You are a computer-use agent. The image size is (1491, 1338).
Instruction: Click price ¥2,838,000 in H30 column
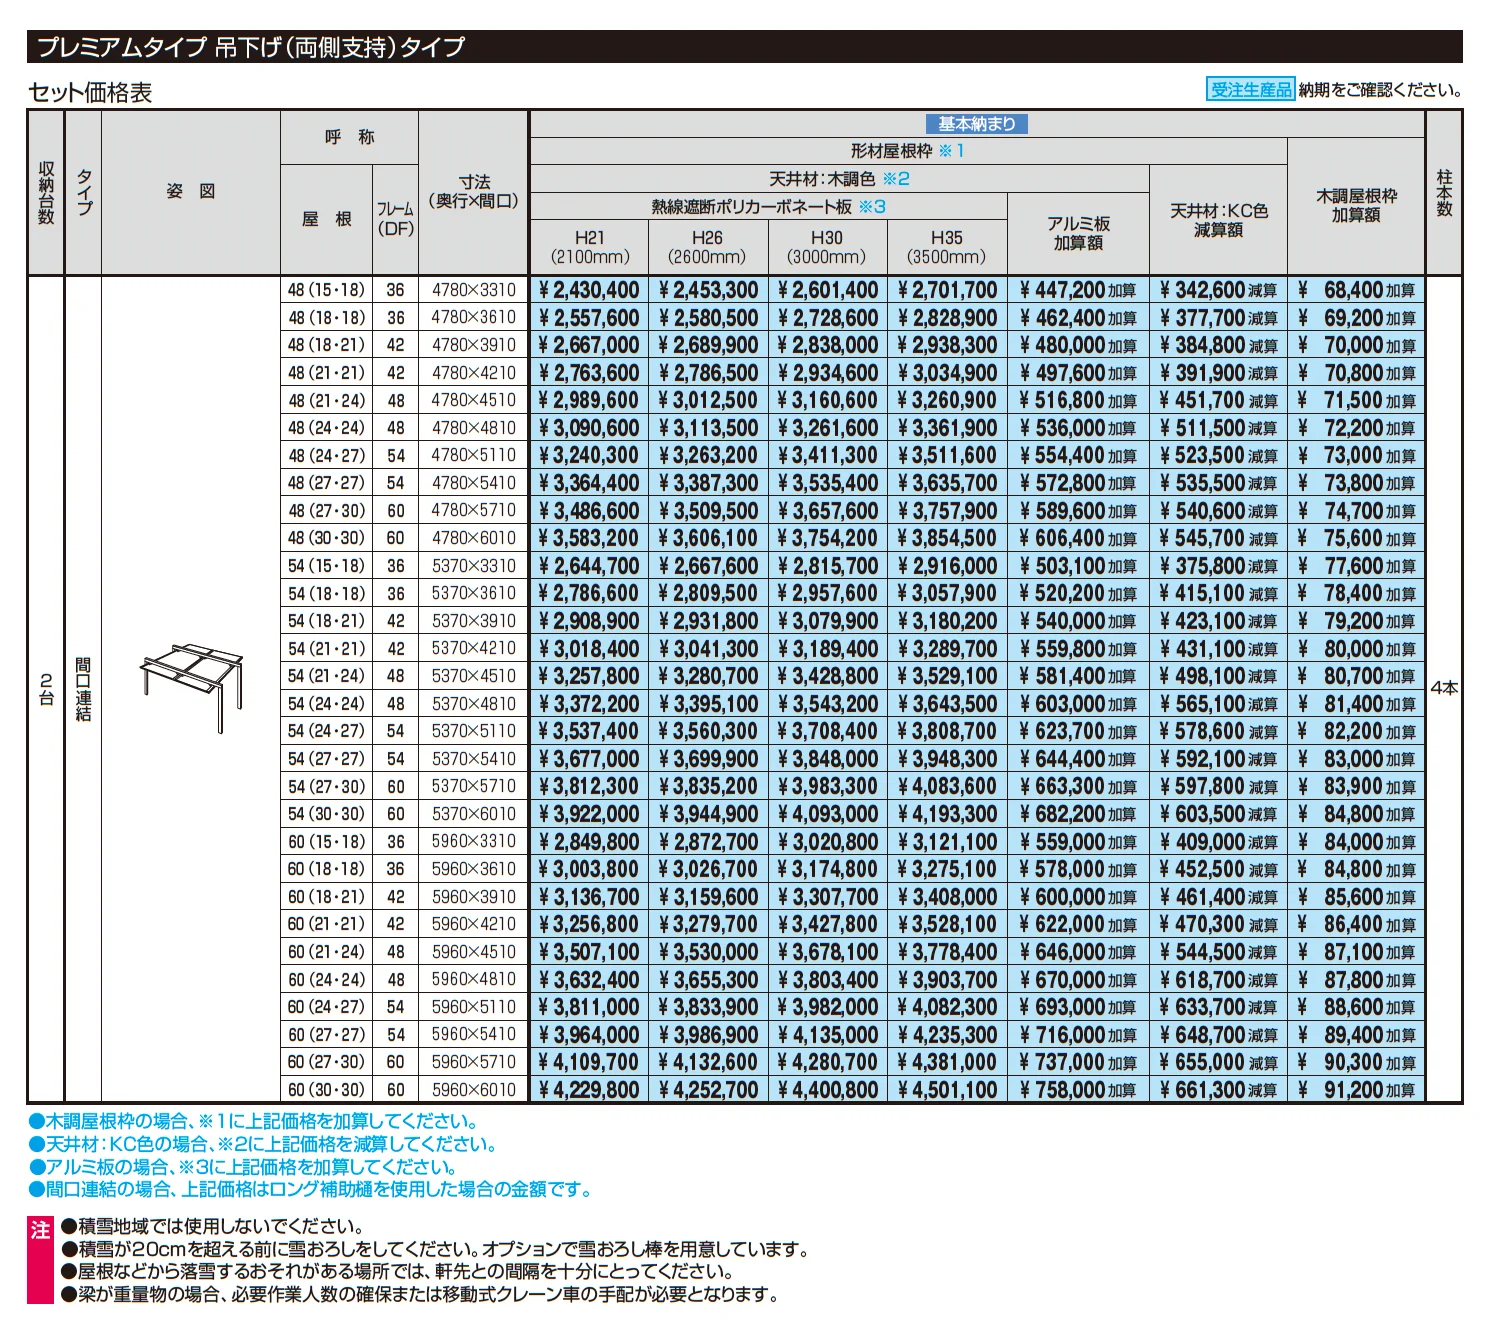[x=827, y=345]
